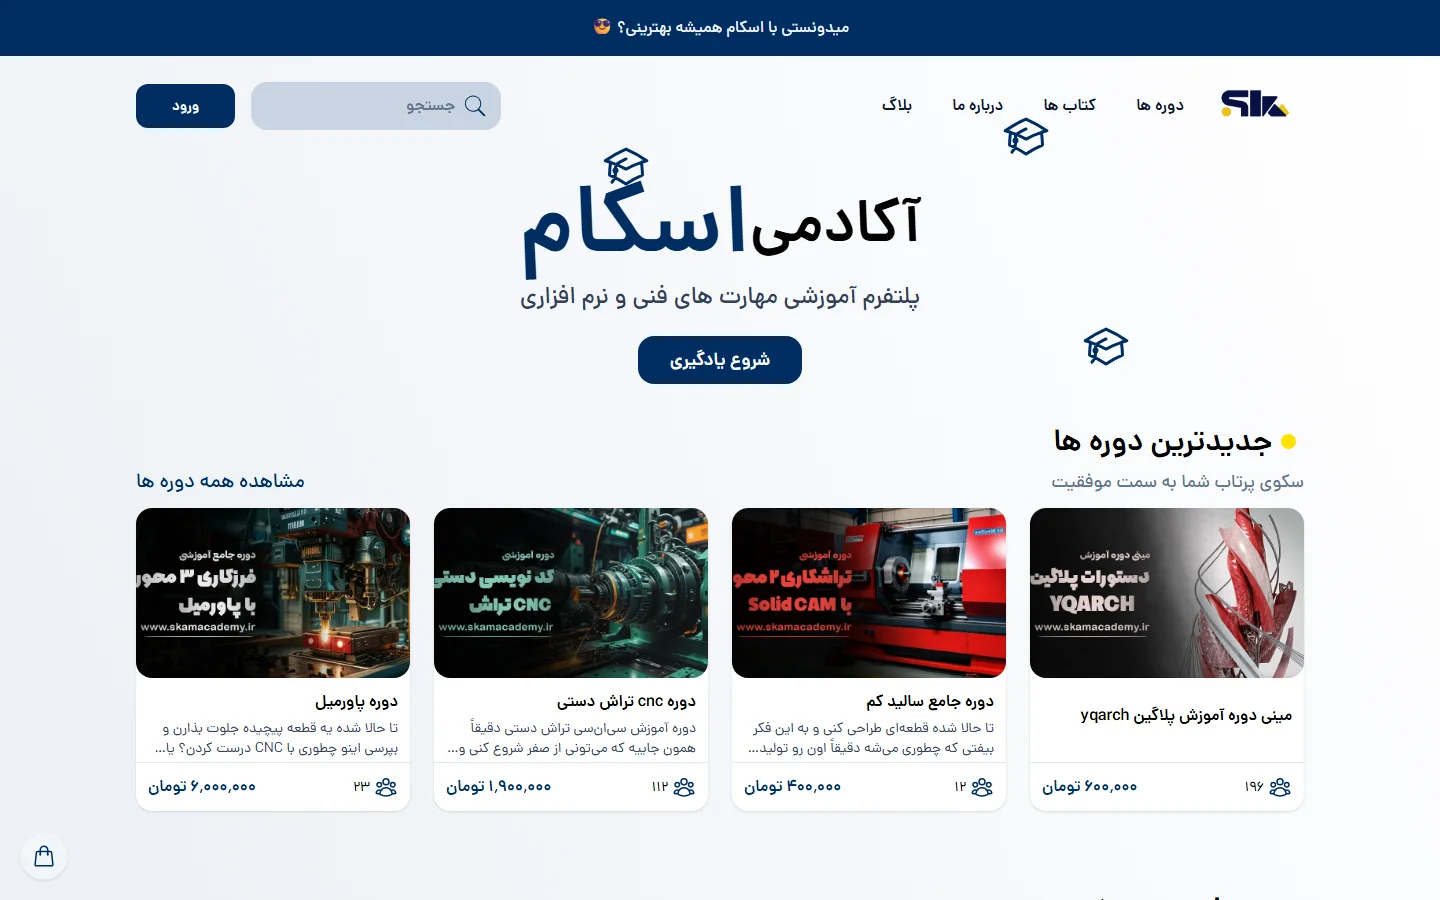Open title دوره پاورمیل
1440x900 pixels.
[357, 701]
